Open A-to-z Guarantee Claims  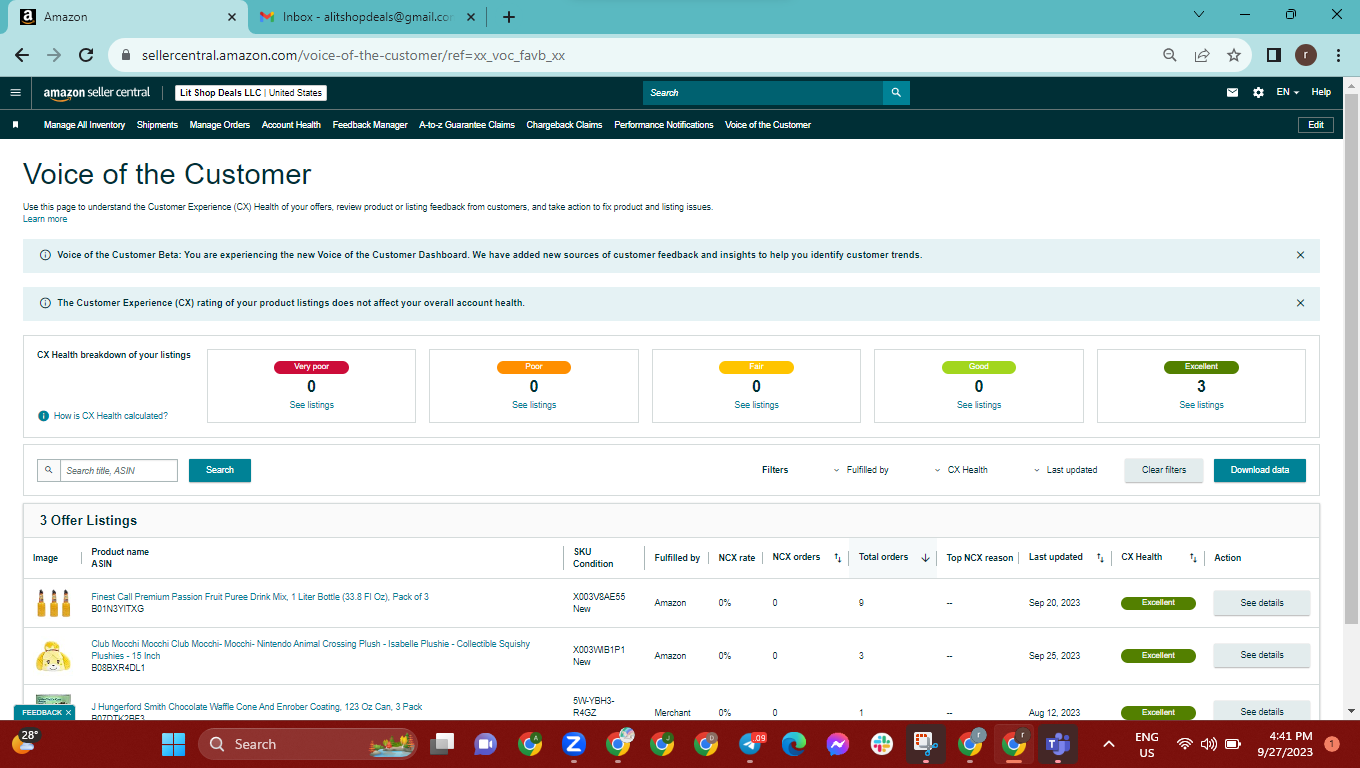[467, 125]
